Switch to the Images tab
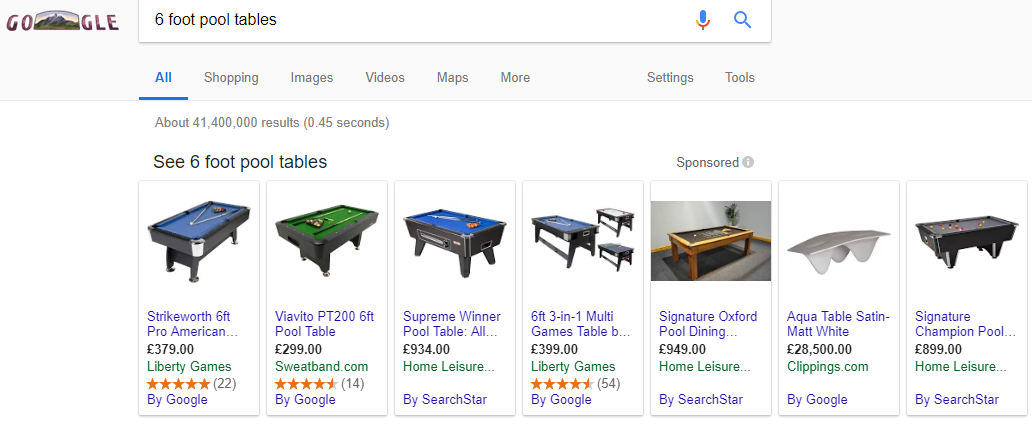Screen dimensions: 1032x445 pyautogui.click(x=312, y=78)
